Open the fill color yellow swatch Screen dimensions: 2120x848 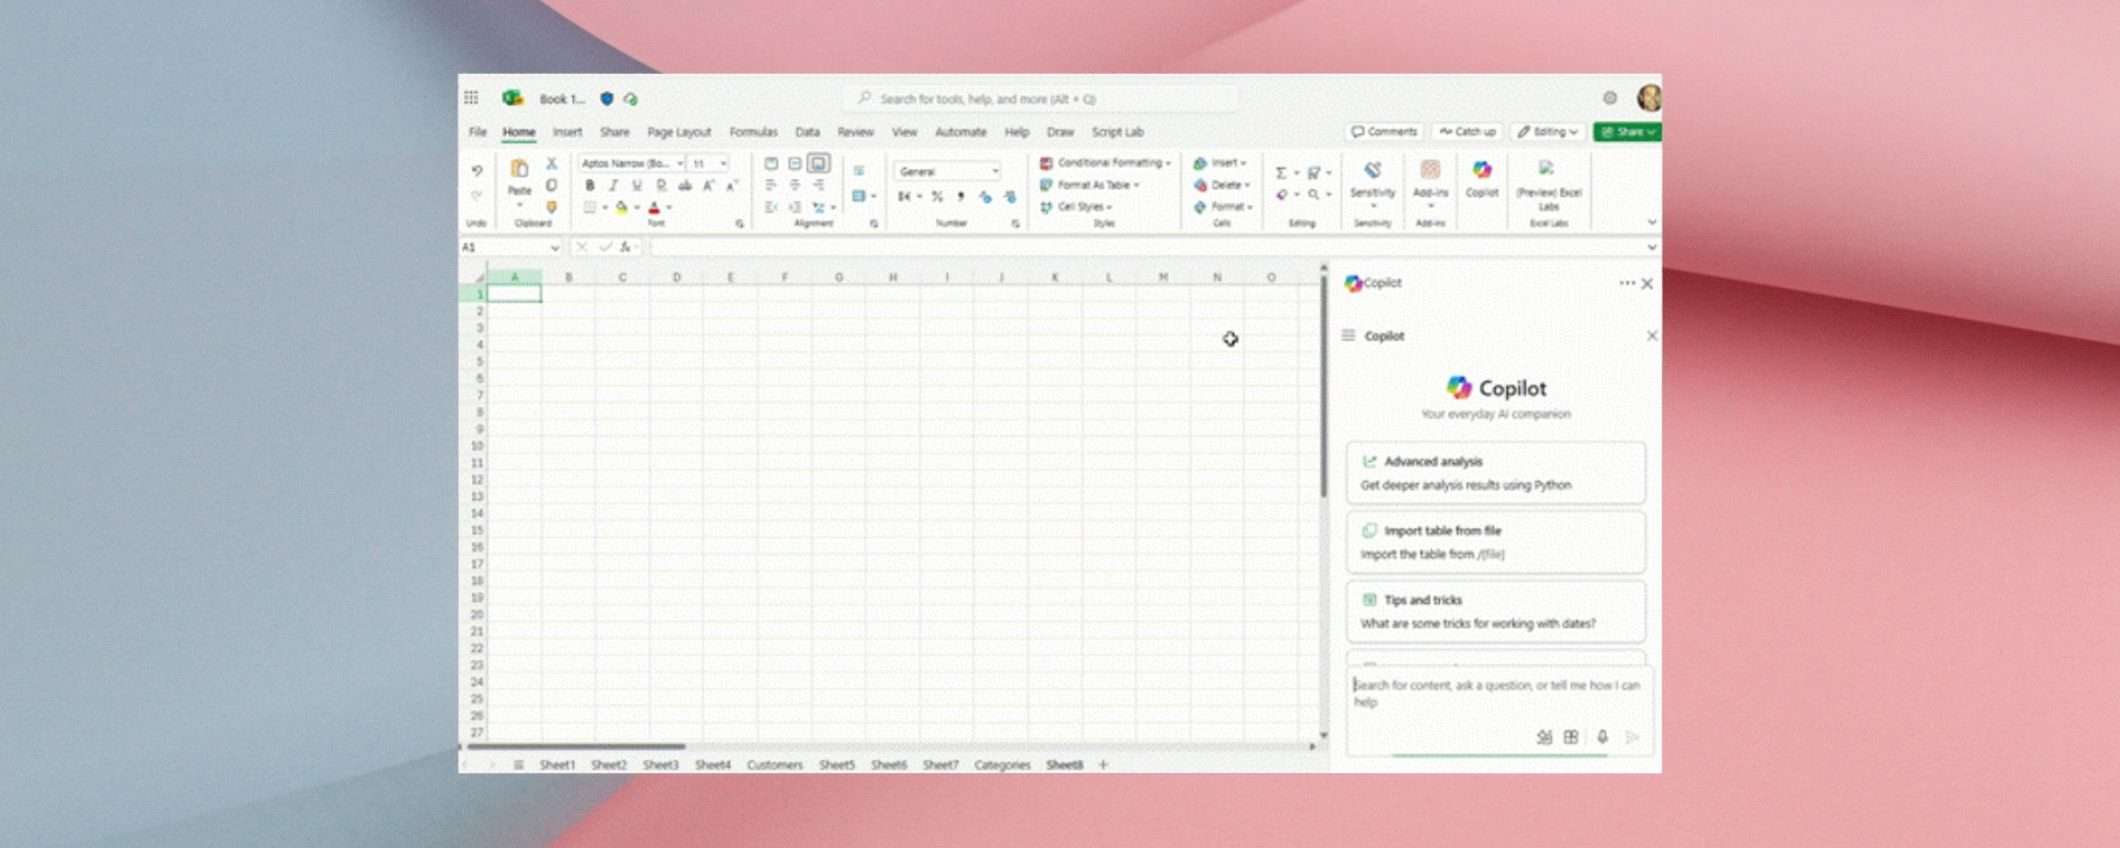(x=622, y=207)
